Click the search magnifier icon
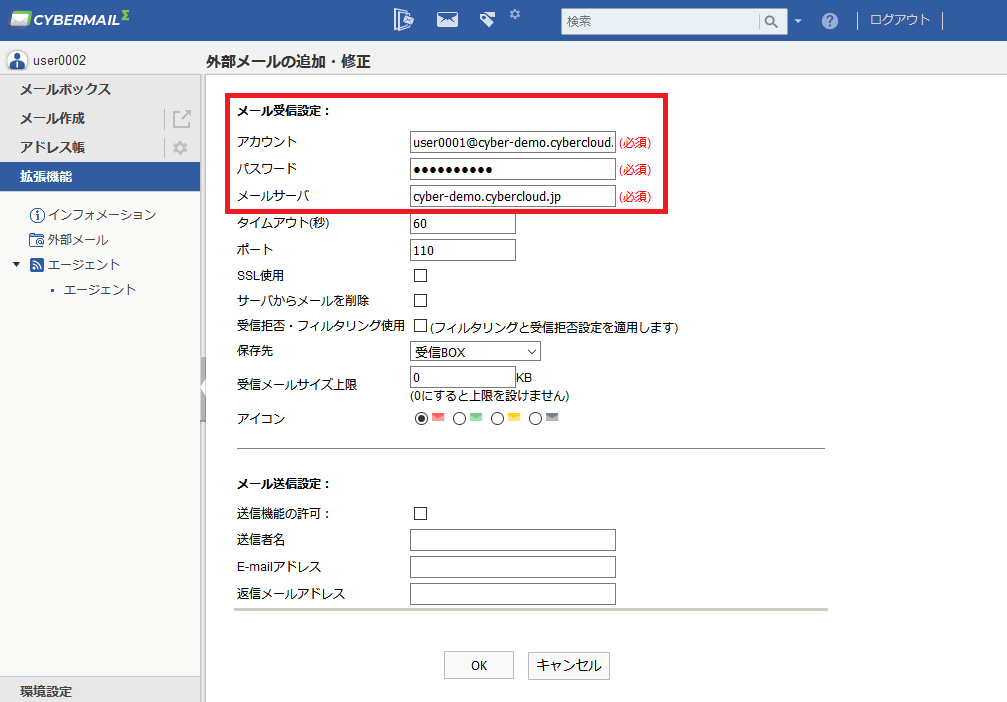Viewport: 1007px width, 702px height. click(x=771, y=21)
